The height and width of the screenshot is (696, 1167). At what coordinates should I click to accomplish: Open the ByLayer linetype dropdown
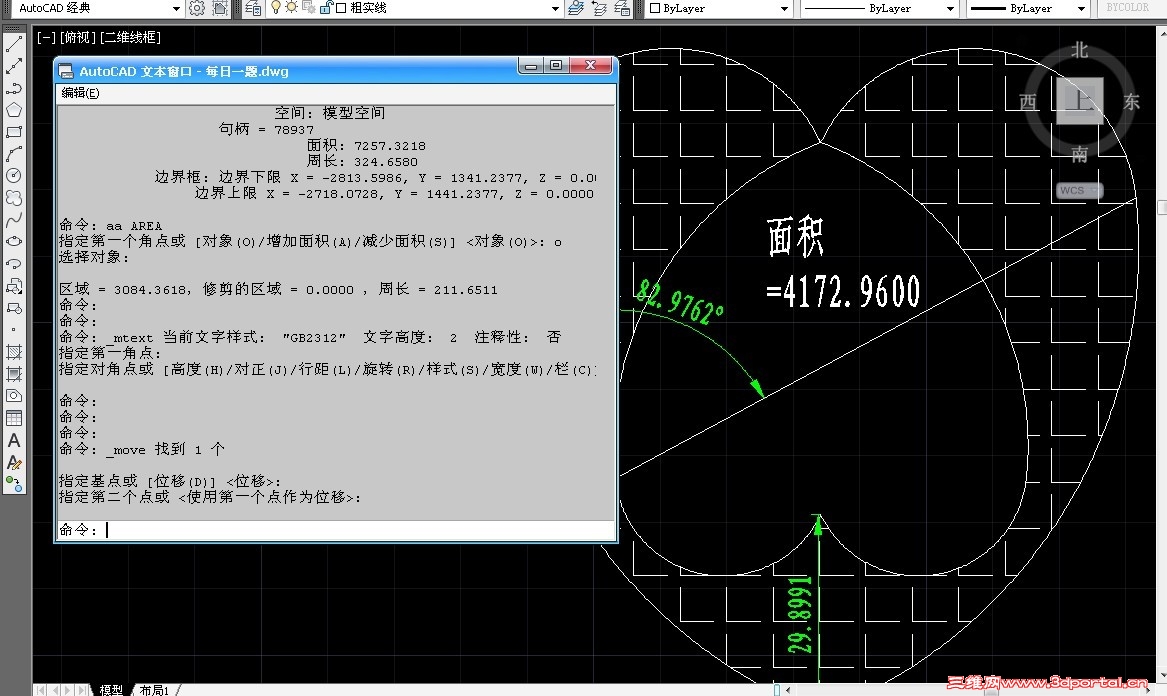950,8
